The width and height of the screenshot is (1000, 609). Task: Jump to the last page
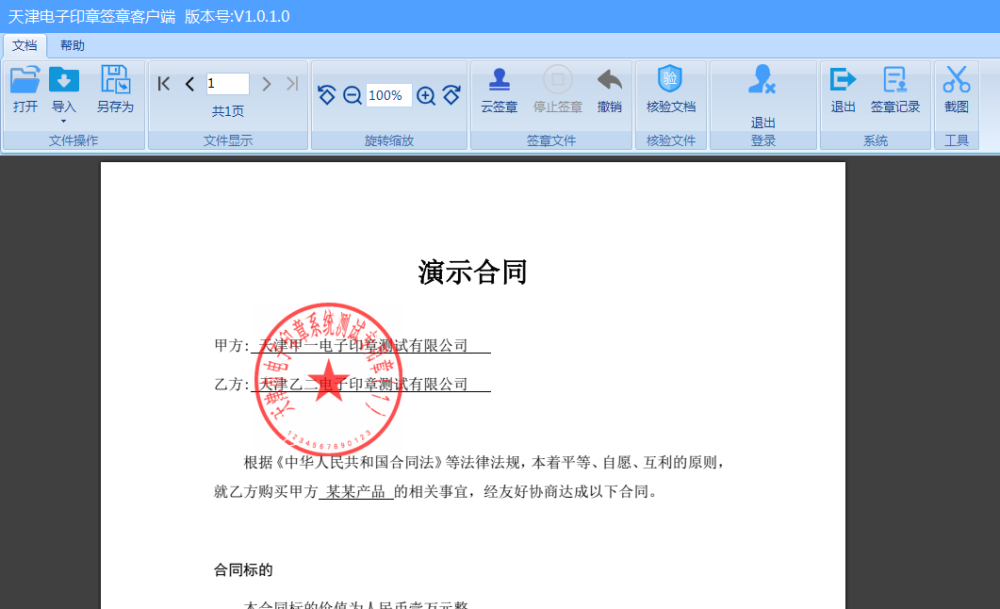pyautogui.click(x=291, y=83)
